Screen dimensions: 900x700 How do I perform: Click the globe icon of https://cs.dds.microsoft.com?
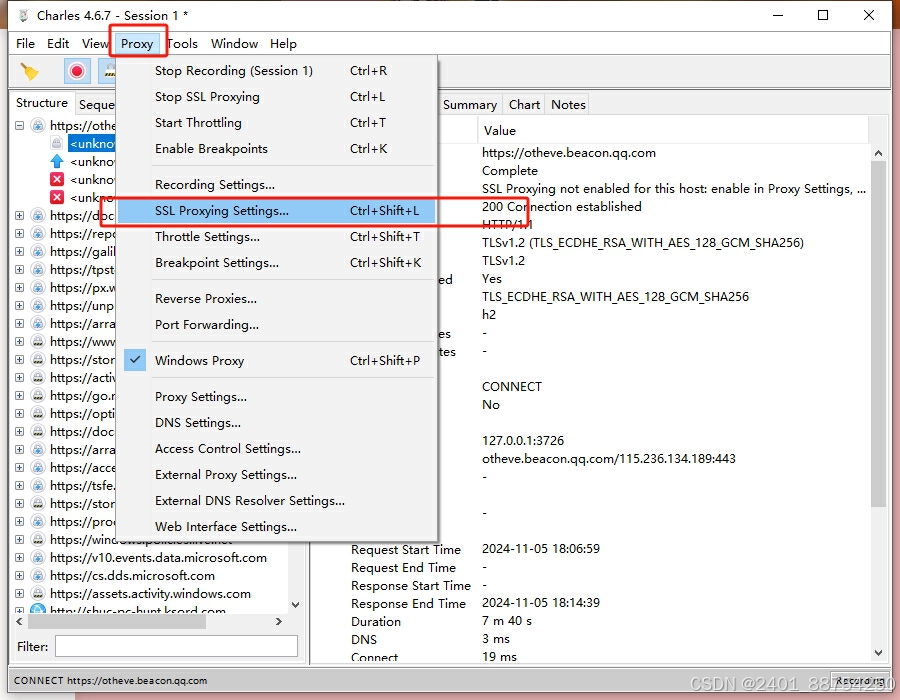tap(38, 575)
